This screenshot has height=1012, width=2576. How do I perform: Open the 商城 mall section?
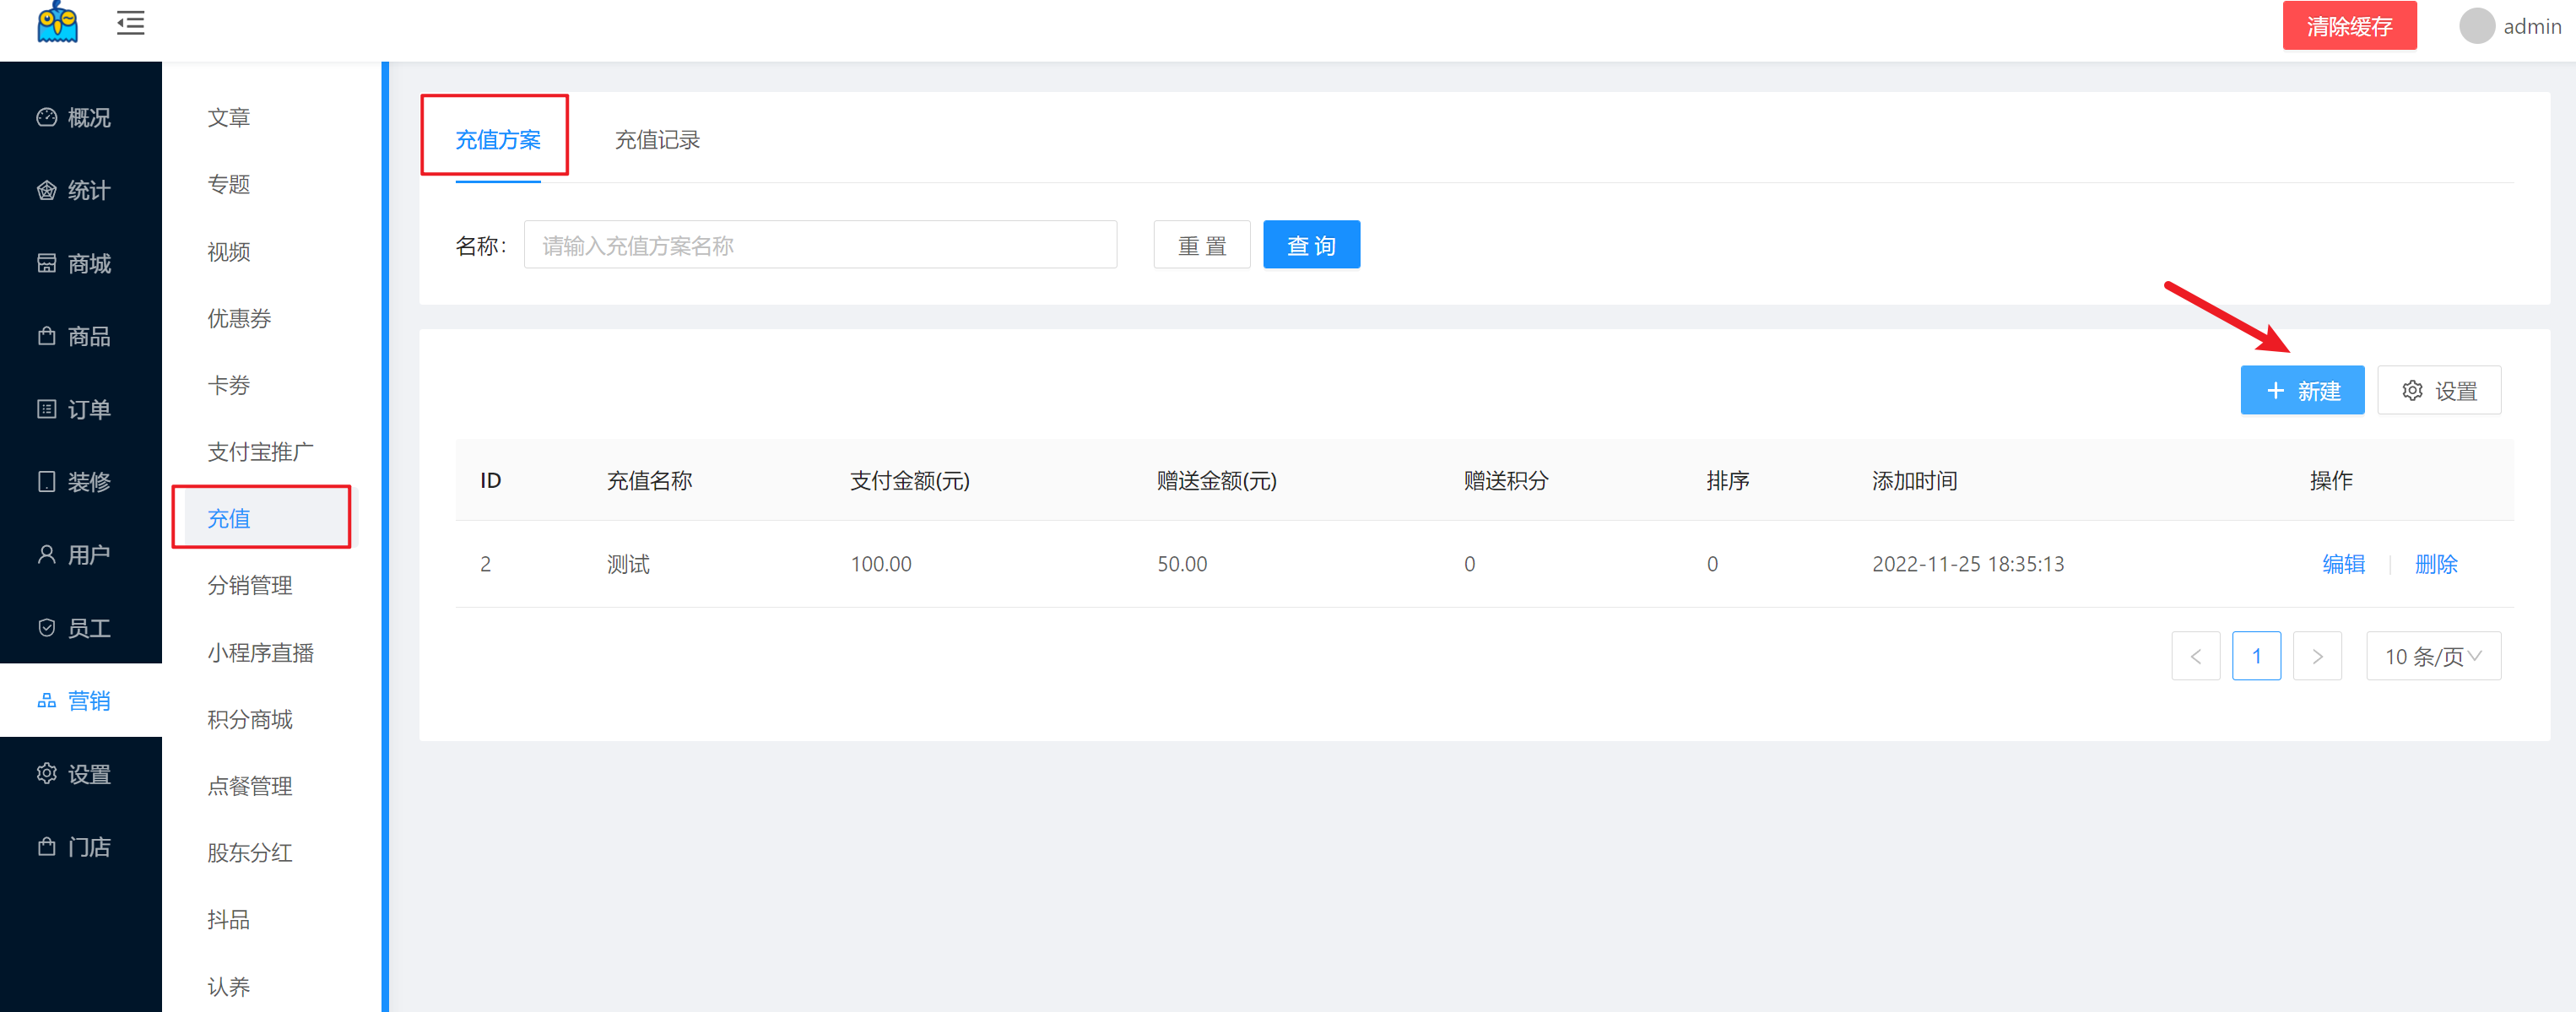tap(75, 263)
